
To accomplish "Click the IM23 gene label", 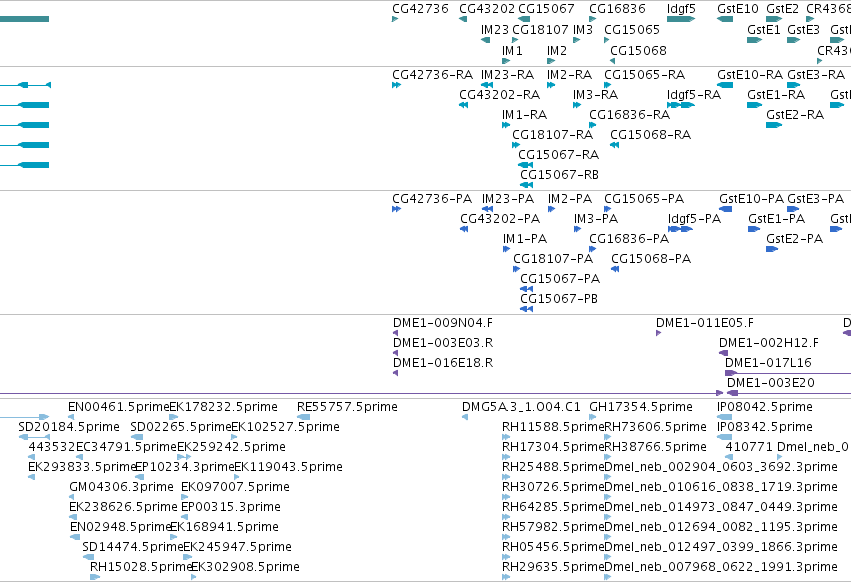I will click(494, 30).
